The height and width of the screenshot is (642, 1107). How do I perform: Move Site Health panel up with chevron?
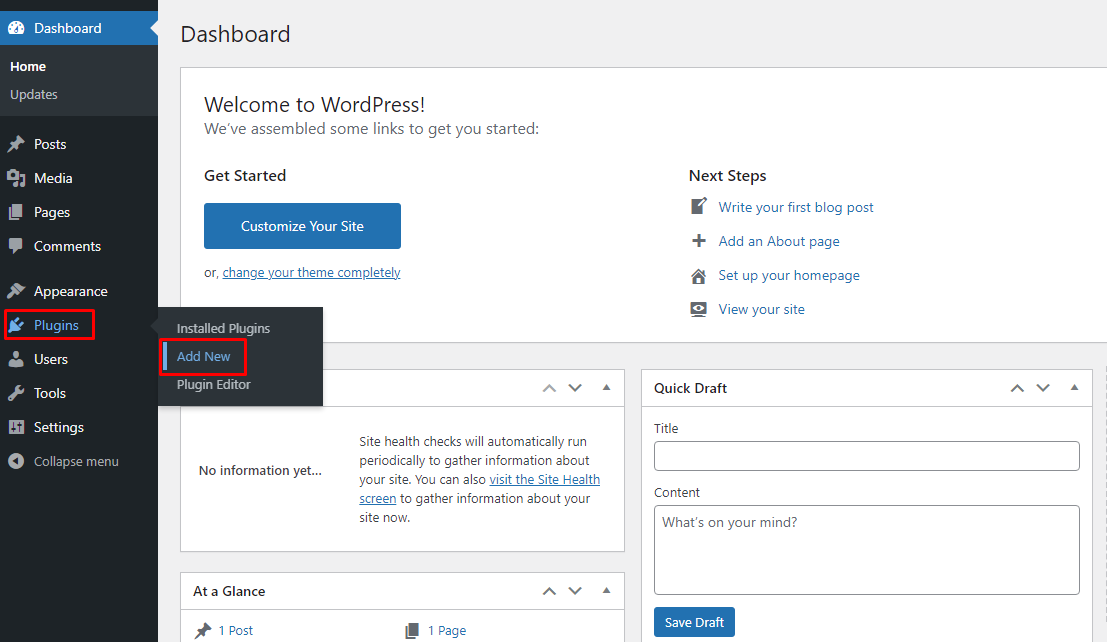click(549, 388)
